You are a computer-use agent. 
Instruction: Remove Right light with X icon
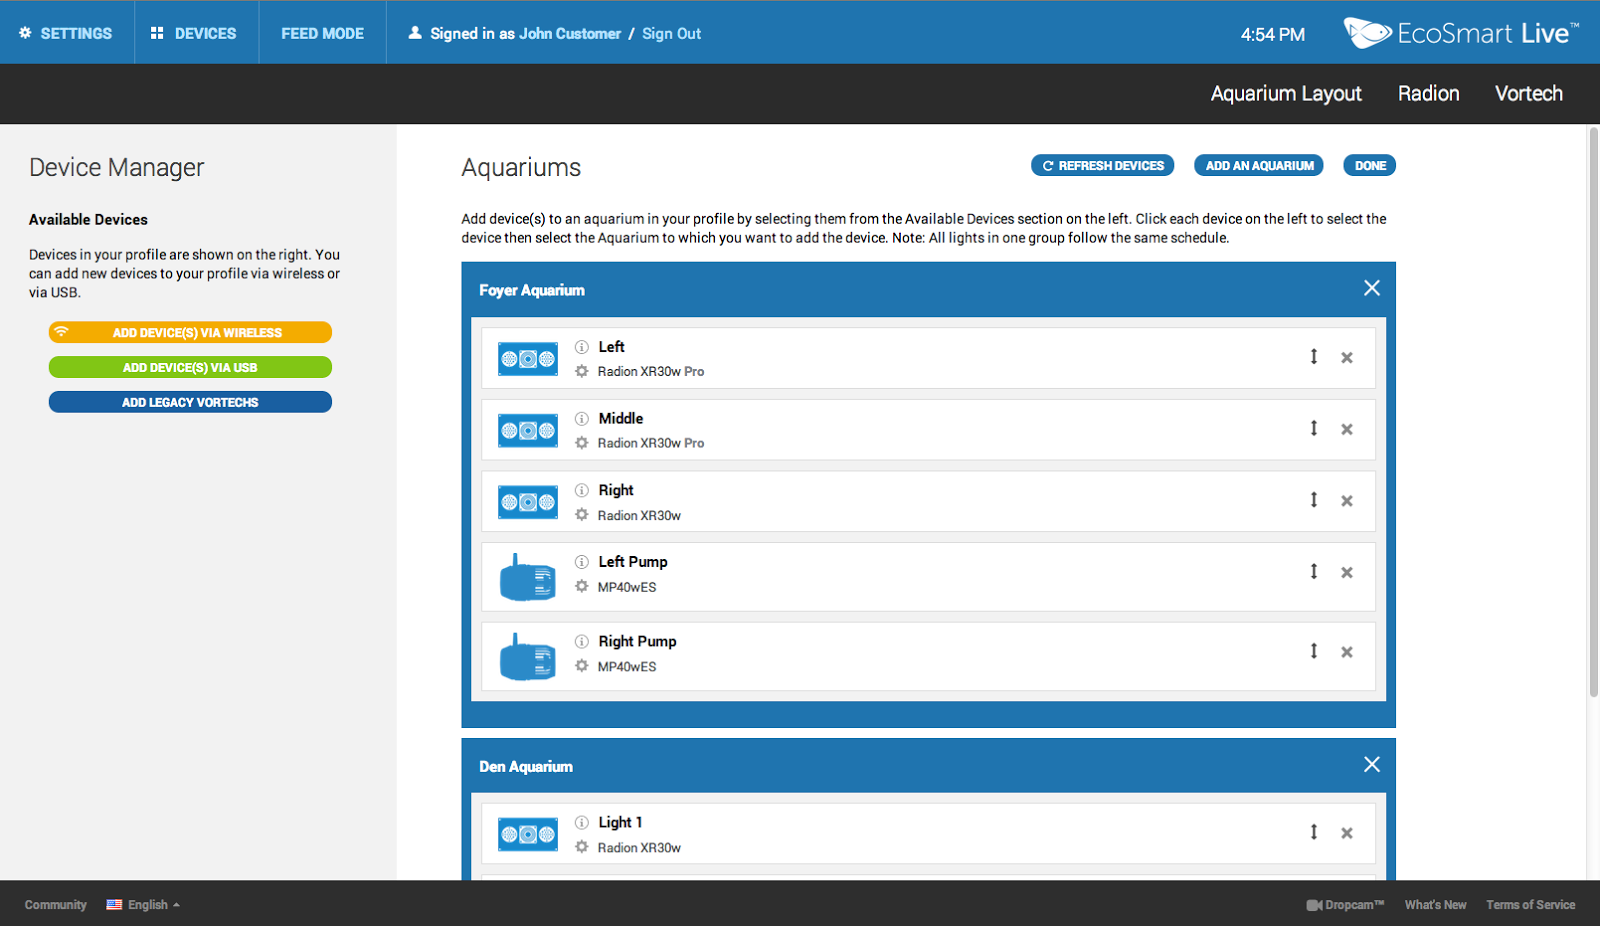(x=1347, y=501)
